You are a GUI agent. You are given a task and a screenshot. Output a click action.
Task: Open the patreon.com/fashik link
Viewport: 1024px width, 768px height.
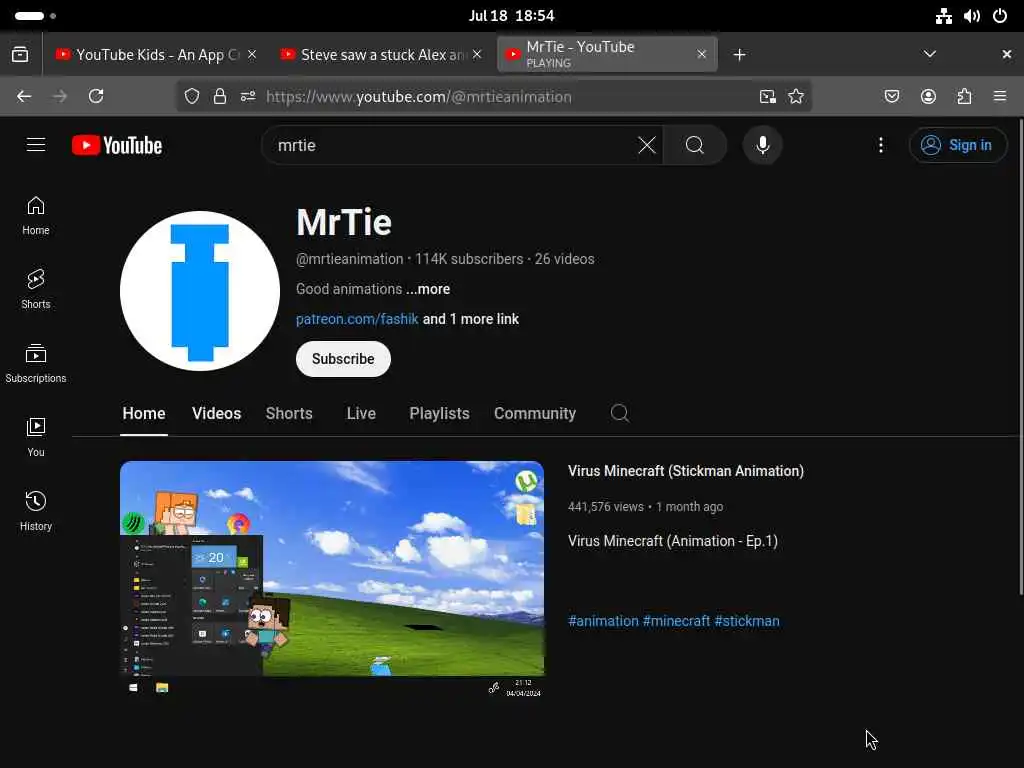pos(357,319)
